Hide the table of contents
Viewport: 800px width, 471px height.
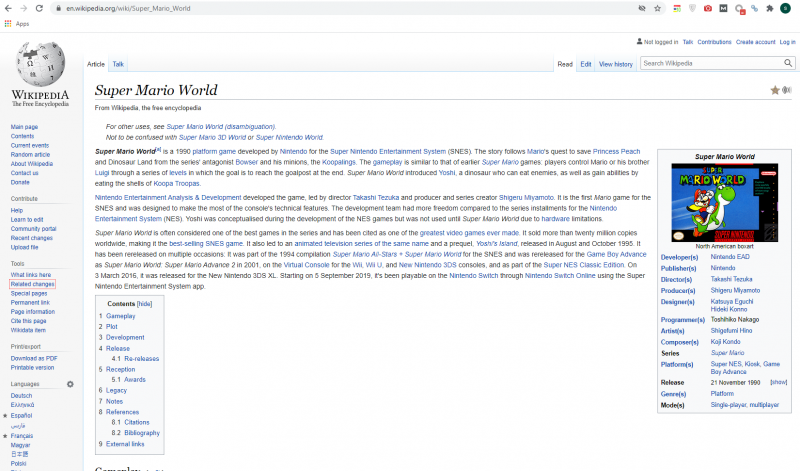tap(145, 303)
